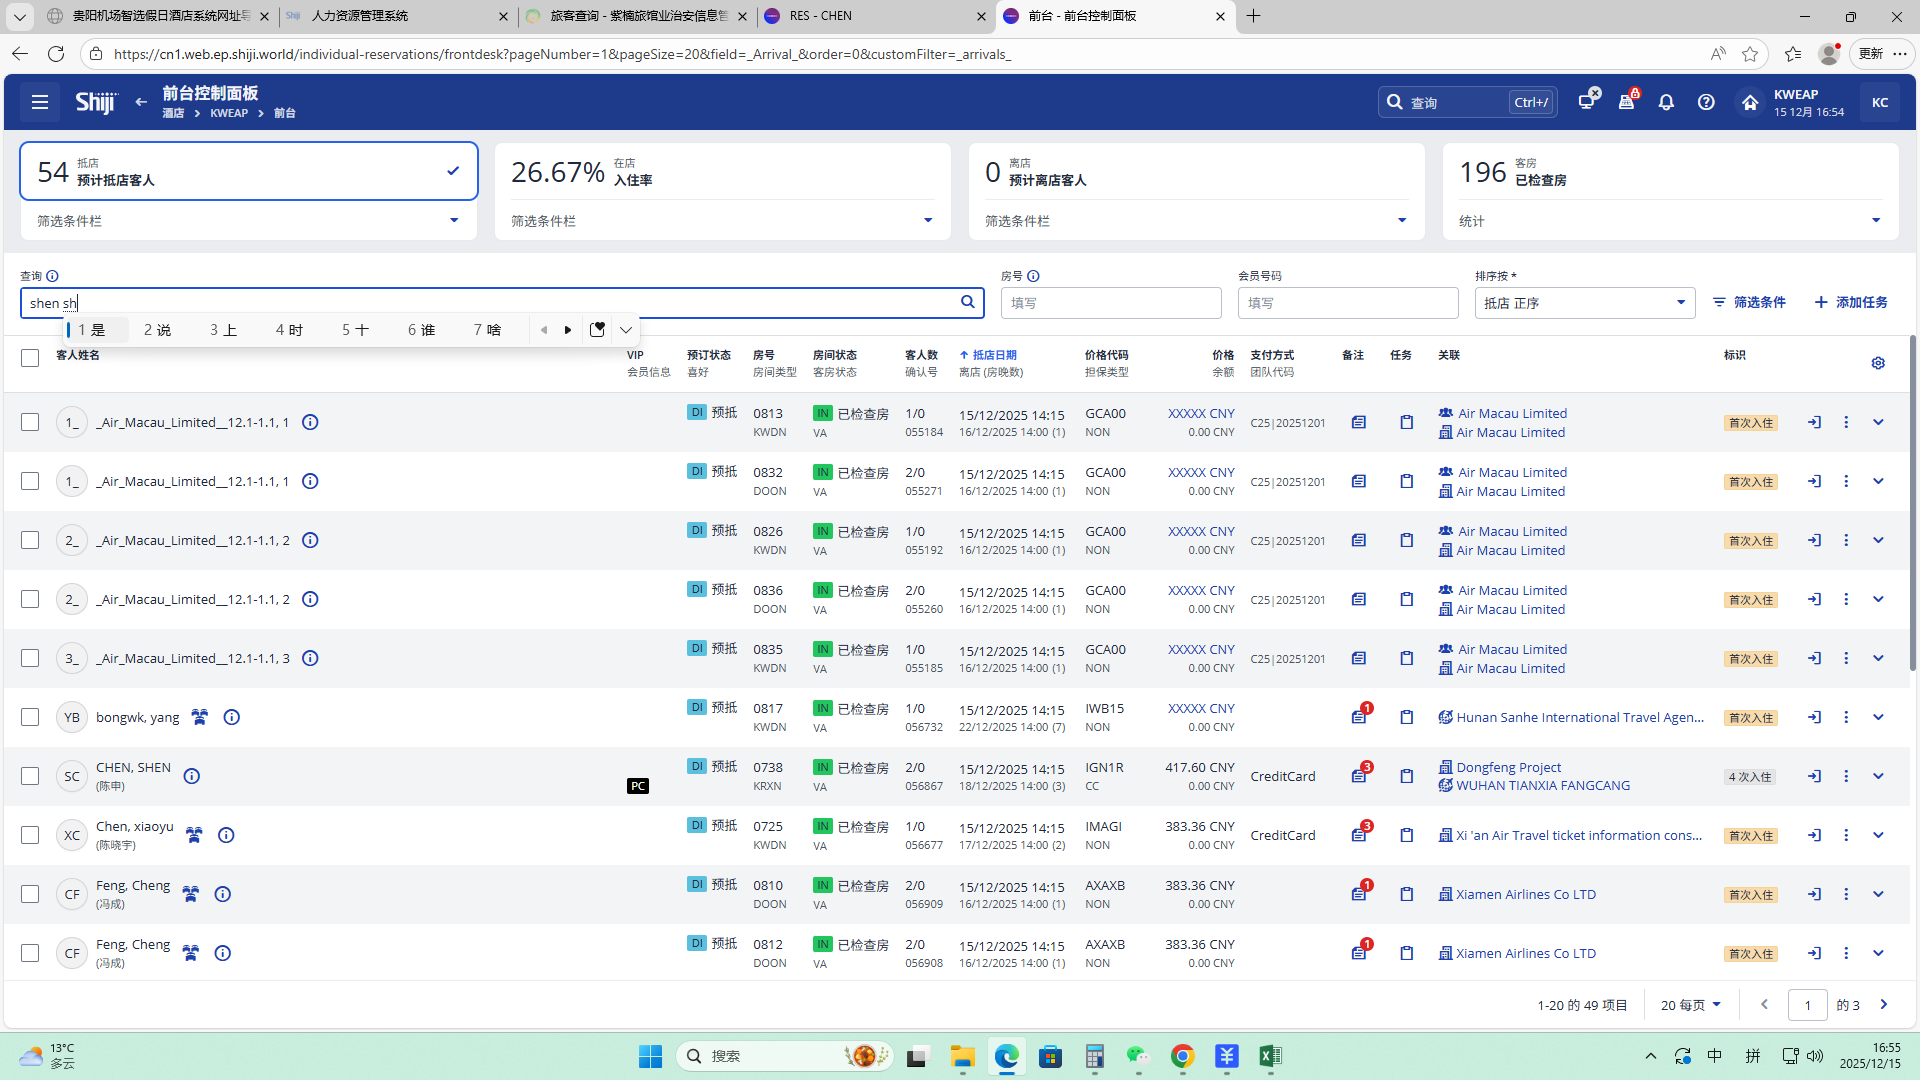The height and width of the screenshot is (1080, 1920).
Task: Click the 房号 room number input field
Action: [x=1110, y=303]
